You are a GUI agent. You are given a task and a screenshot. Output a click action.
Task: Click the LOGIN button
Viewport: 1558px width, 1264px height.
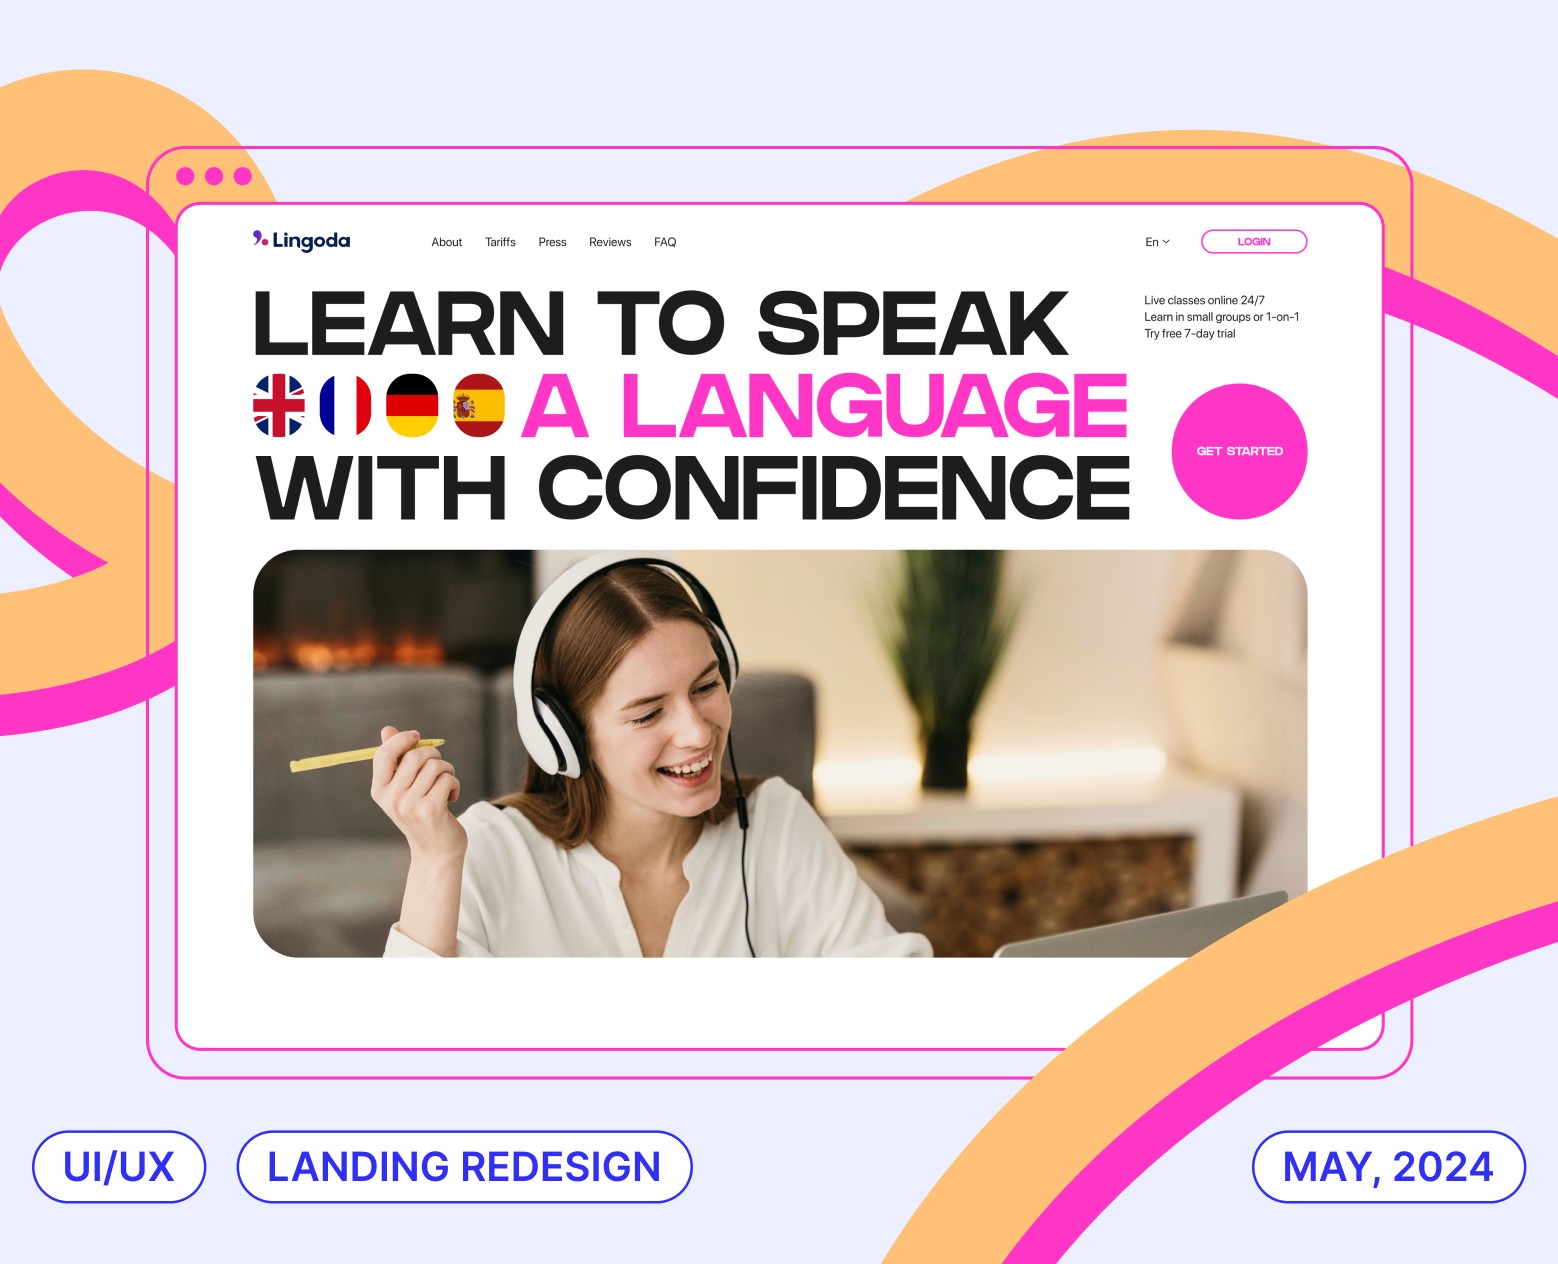tap(1254, 241)
